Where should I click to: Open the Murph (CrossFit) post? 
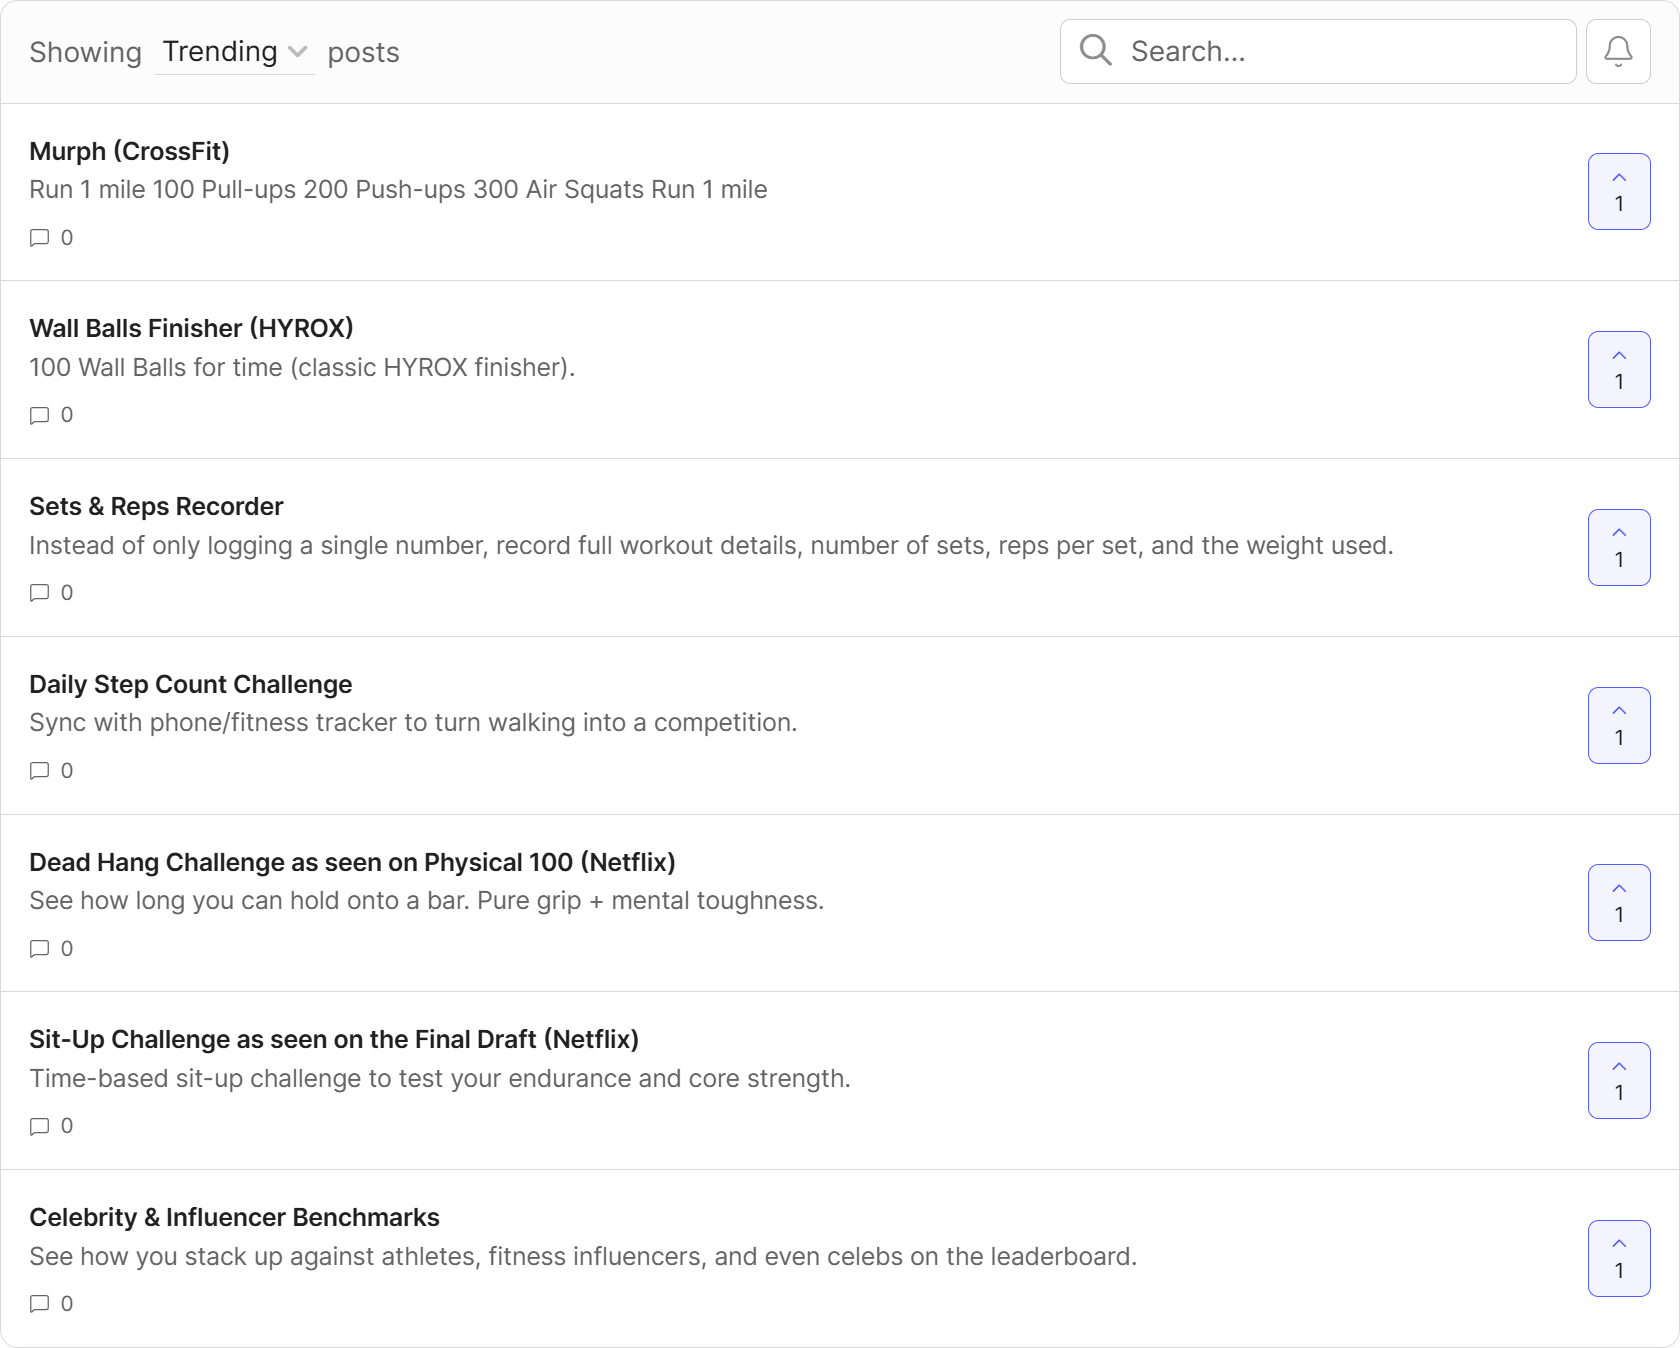click(129, 151)
